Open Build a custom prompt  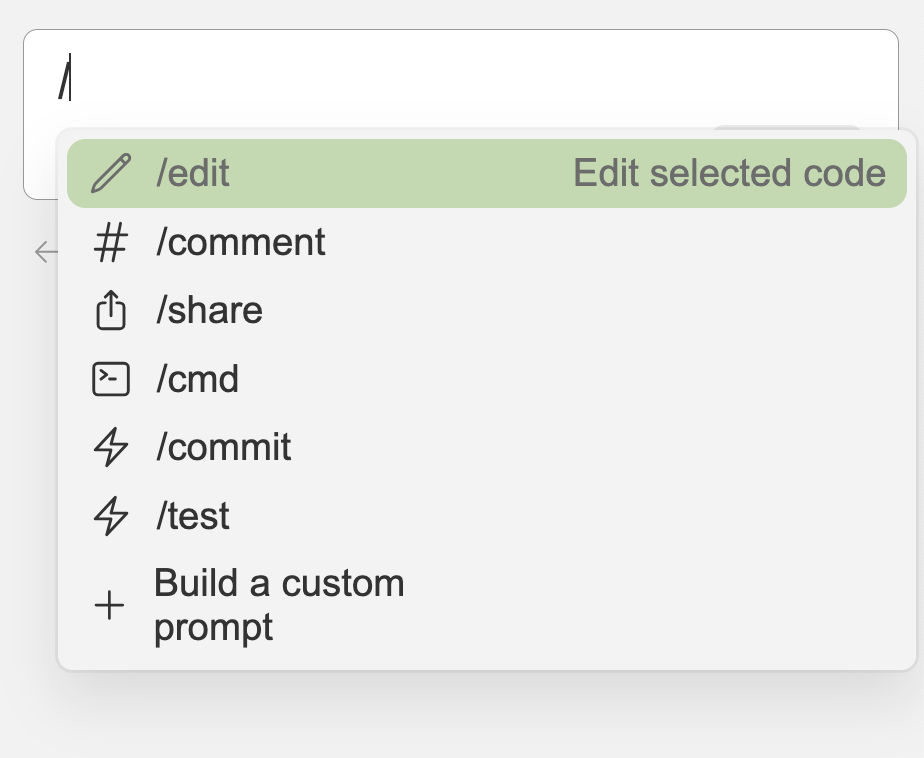click(x=278, y=605)
